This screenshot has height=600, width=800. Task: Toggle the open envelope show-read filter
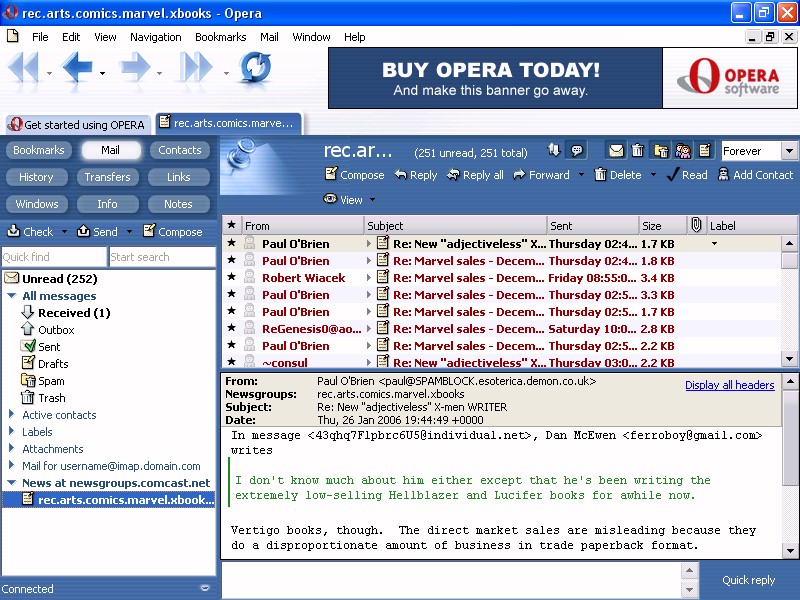[x=616, y=150]
